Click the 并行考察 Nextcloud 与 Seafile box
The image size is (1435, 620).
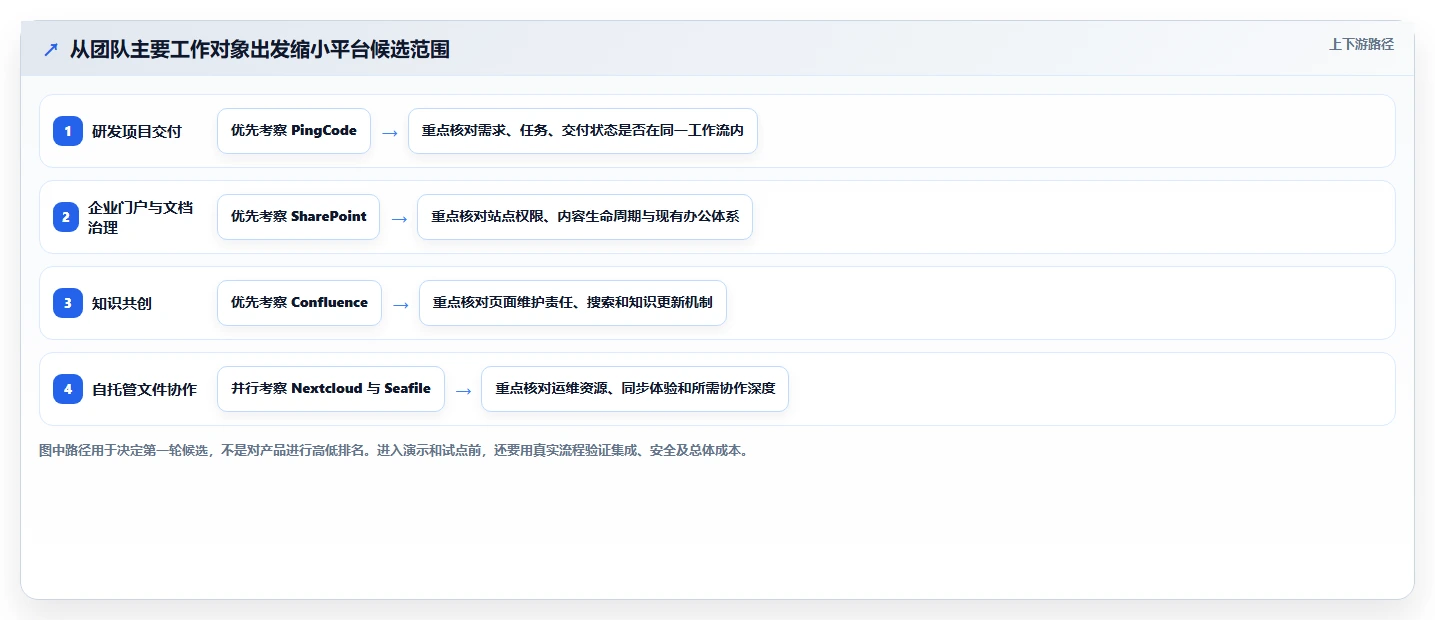point(331,389)
